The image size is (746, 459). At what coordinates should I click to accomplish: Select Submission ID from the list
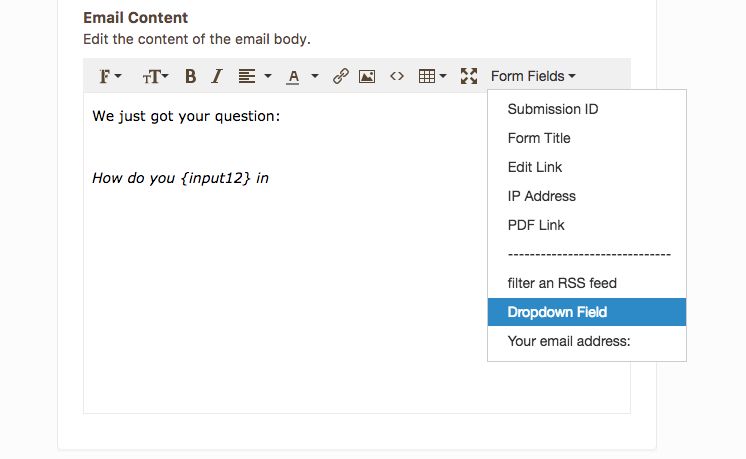[x=552, y=109]
